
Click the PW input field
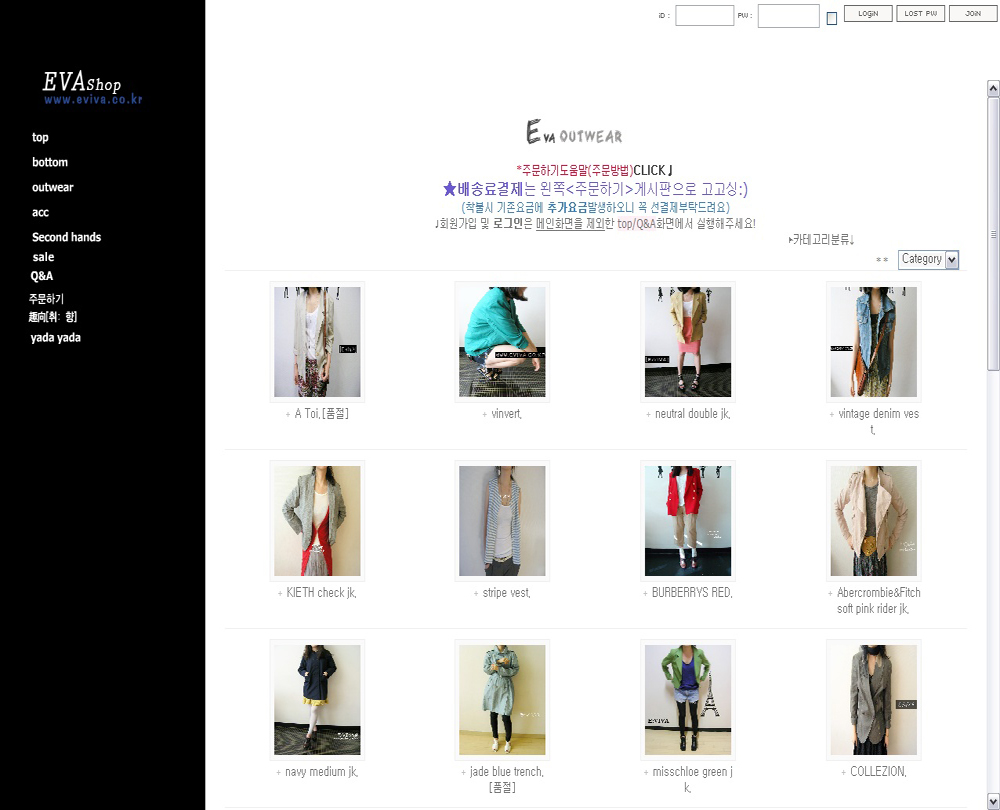pos(788,16)
